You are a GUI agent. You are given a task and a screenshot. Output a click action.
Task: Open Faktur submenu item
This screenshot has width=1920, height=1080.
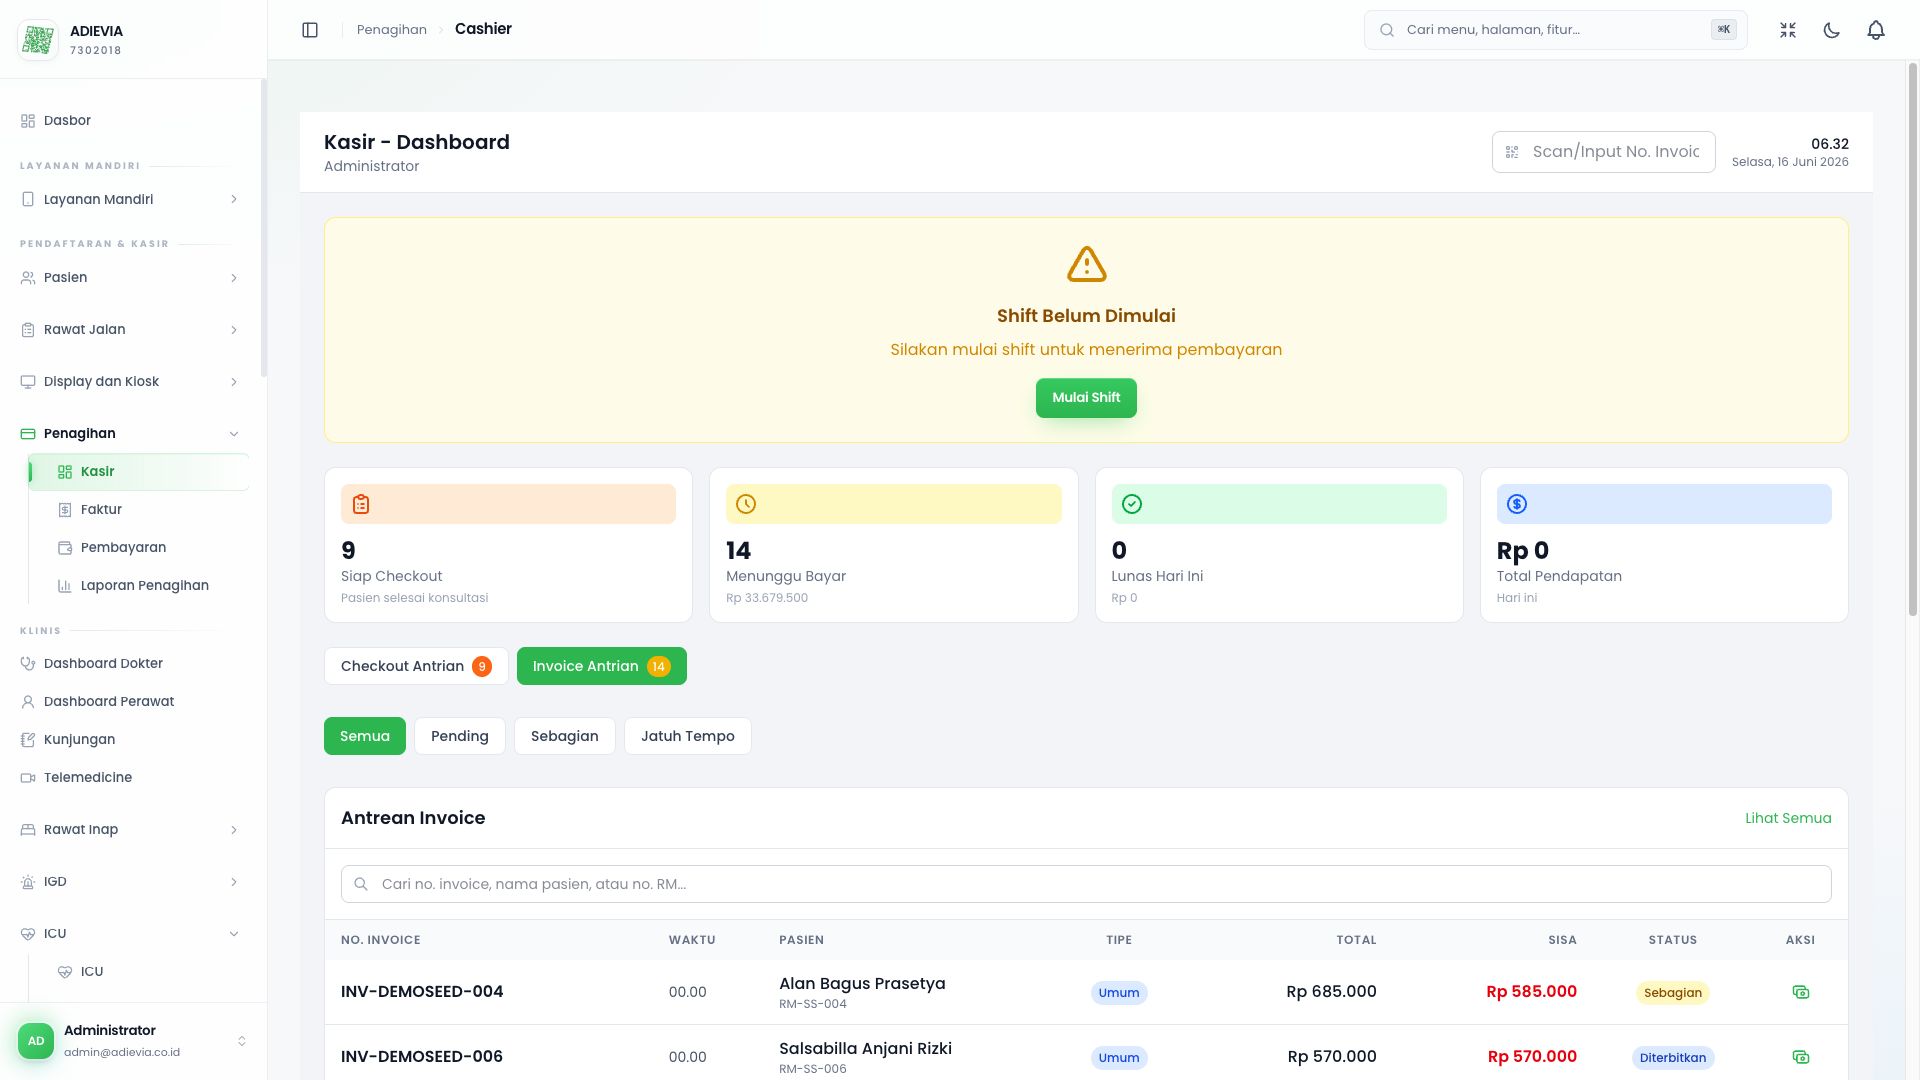(x=139, y=510)
